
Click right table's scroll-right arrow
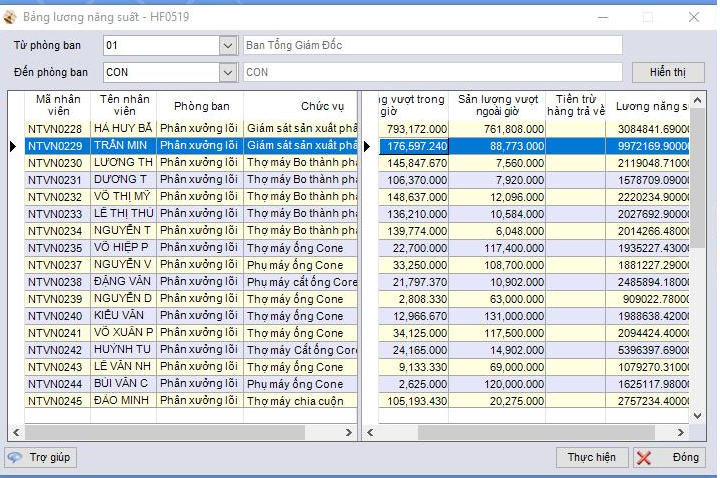tap(681, 433)
